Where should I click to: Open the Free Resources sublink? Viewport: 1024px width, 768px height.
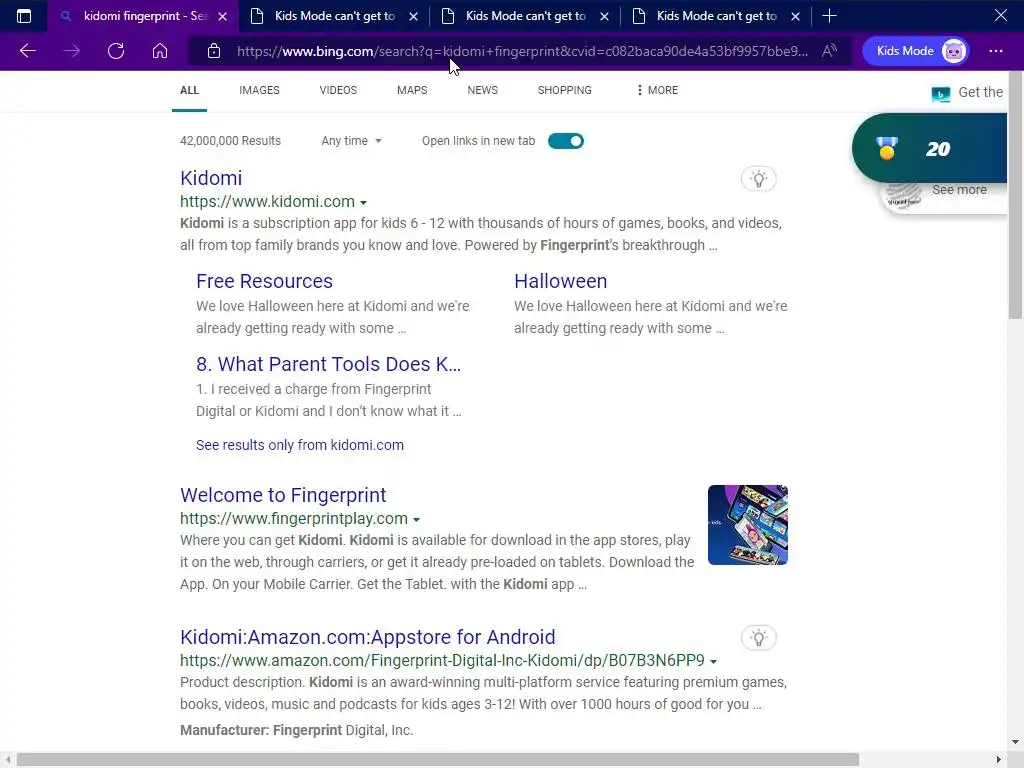coord(264,281)
